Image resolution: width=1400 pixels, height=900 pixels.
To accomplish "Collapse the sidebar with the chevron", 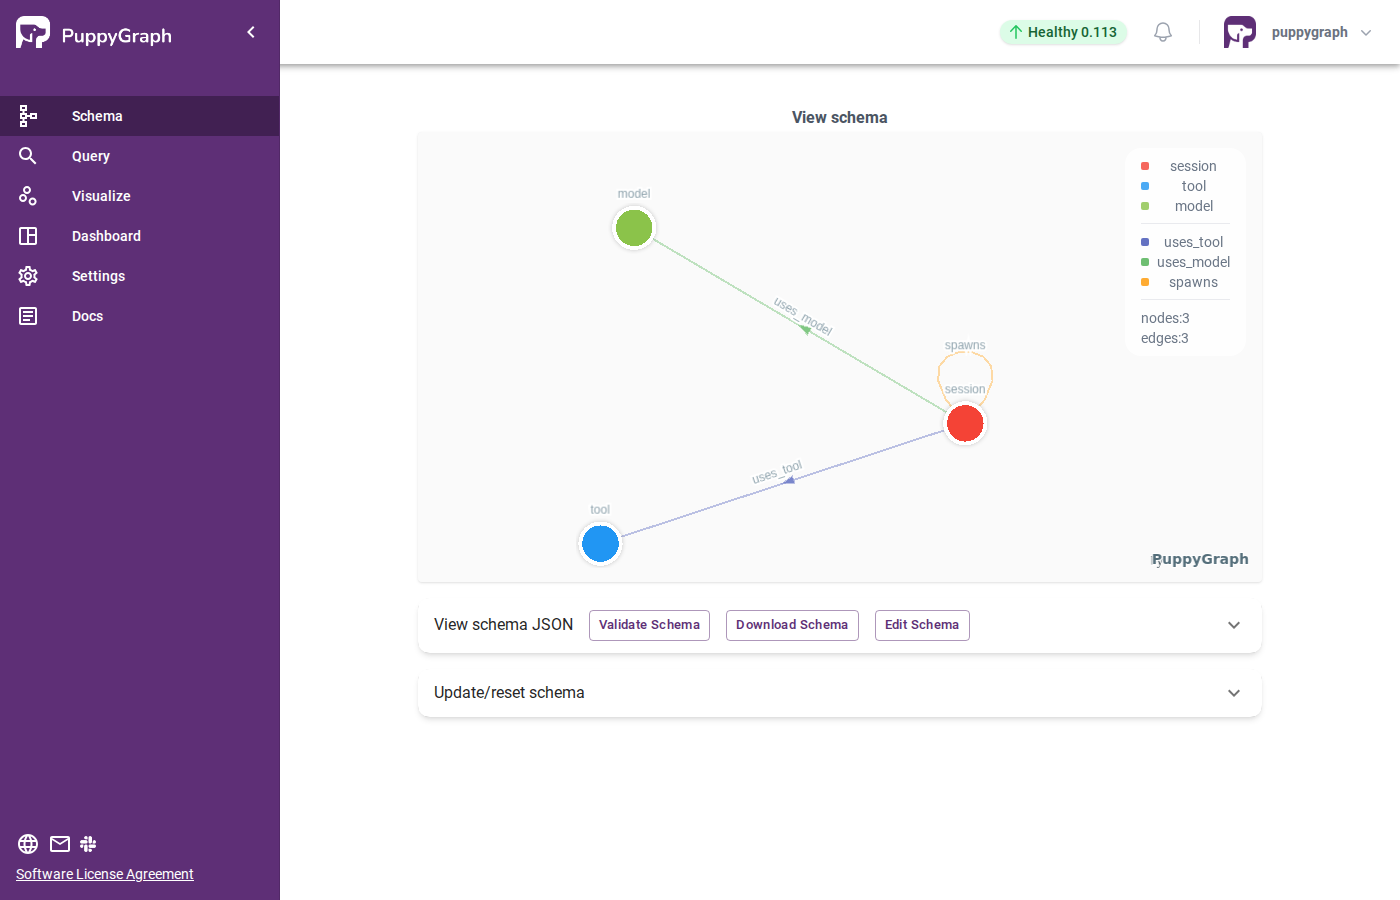I will coord(251,31).
